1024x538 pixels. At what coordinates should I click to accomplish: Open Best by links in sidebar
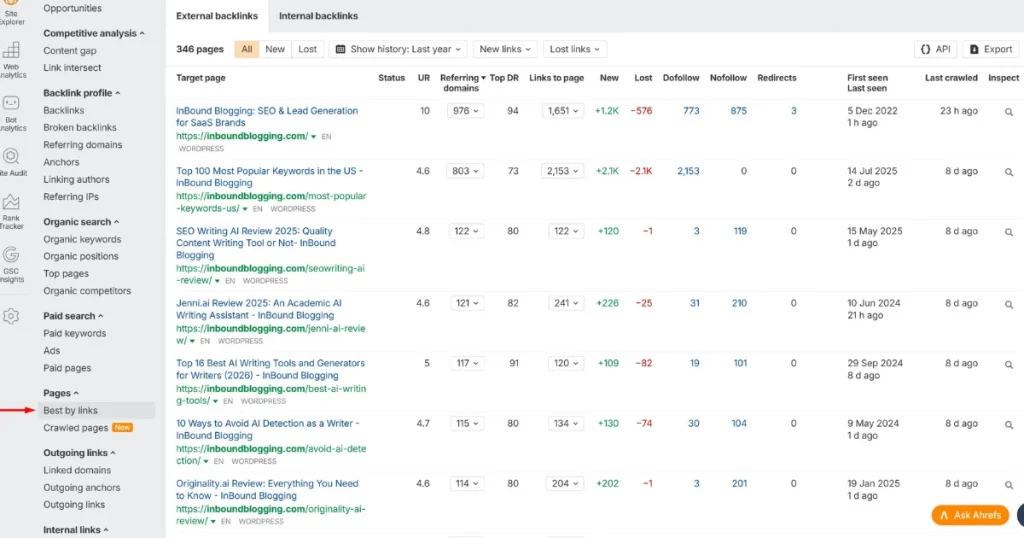(71, 411)
